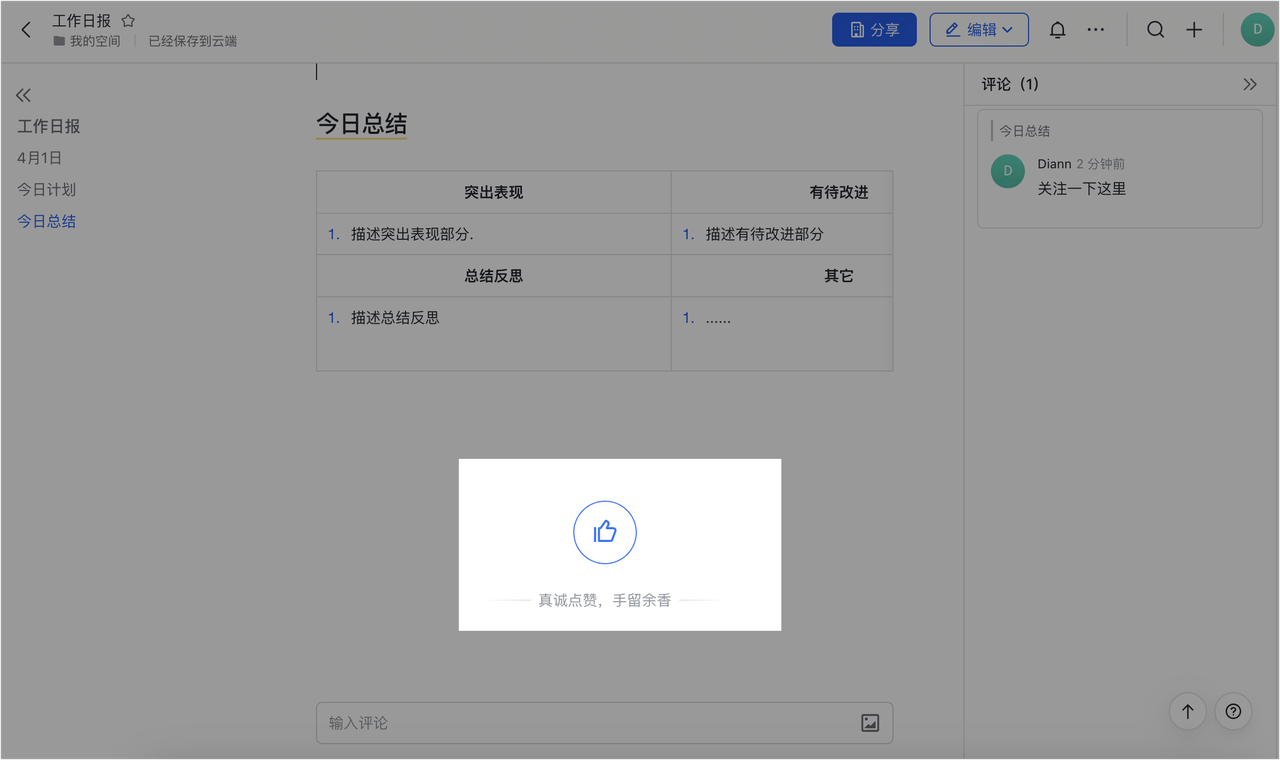Collapse the comments panel
This screenshot has height=760, width=1280.
(1249, 85)
